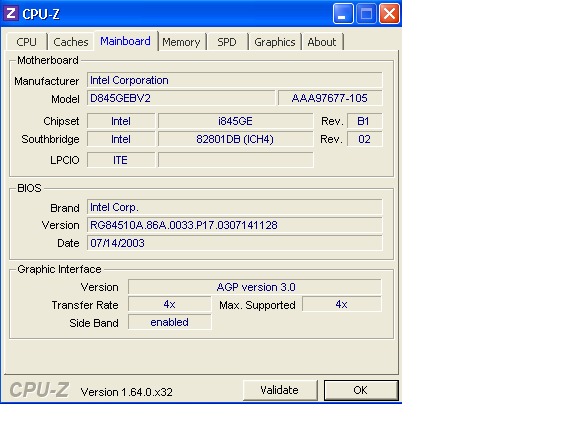Click the chipset value i845GE
This screenshot has width=576, height=432.
tap(235, 121)
